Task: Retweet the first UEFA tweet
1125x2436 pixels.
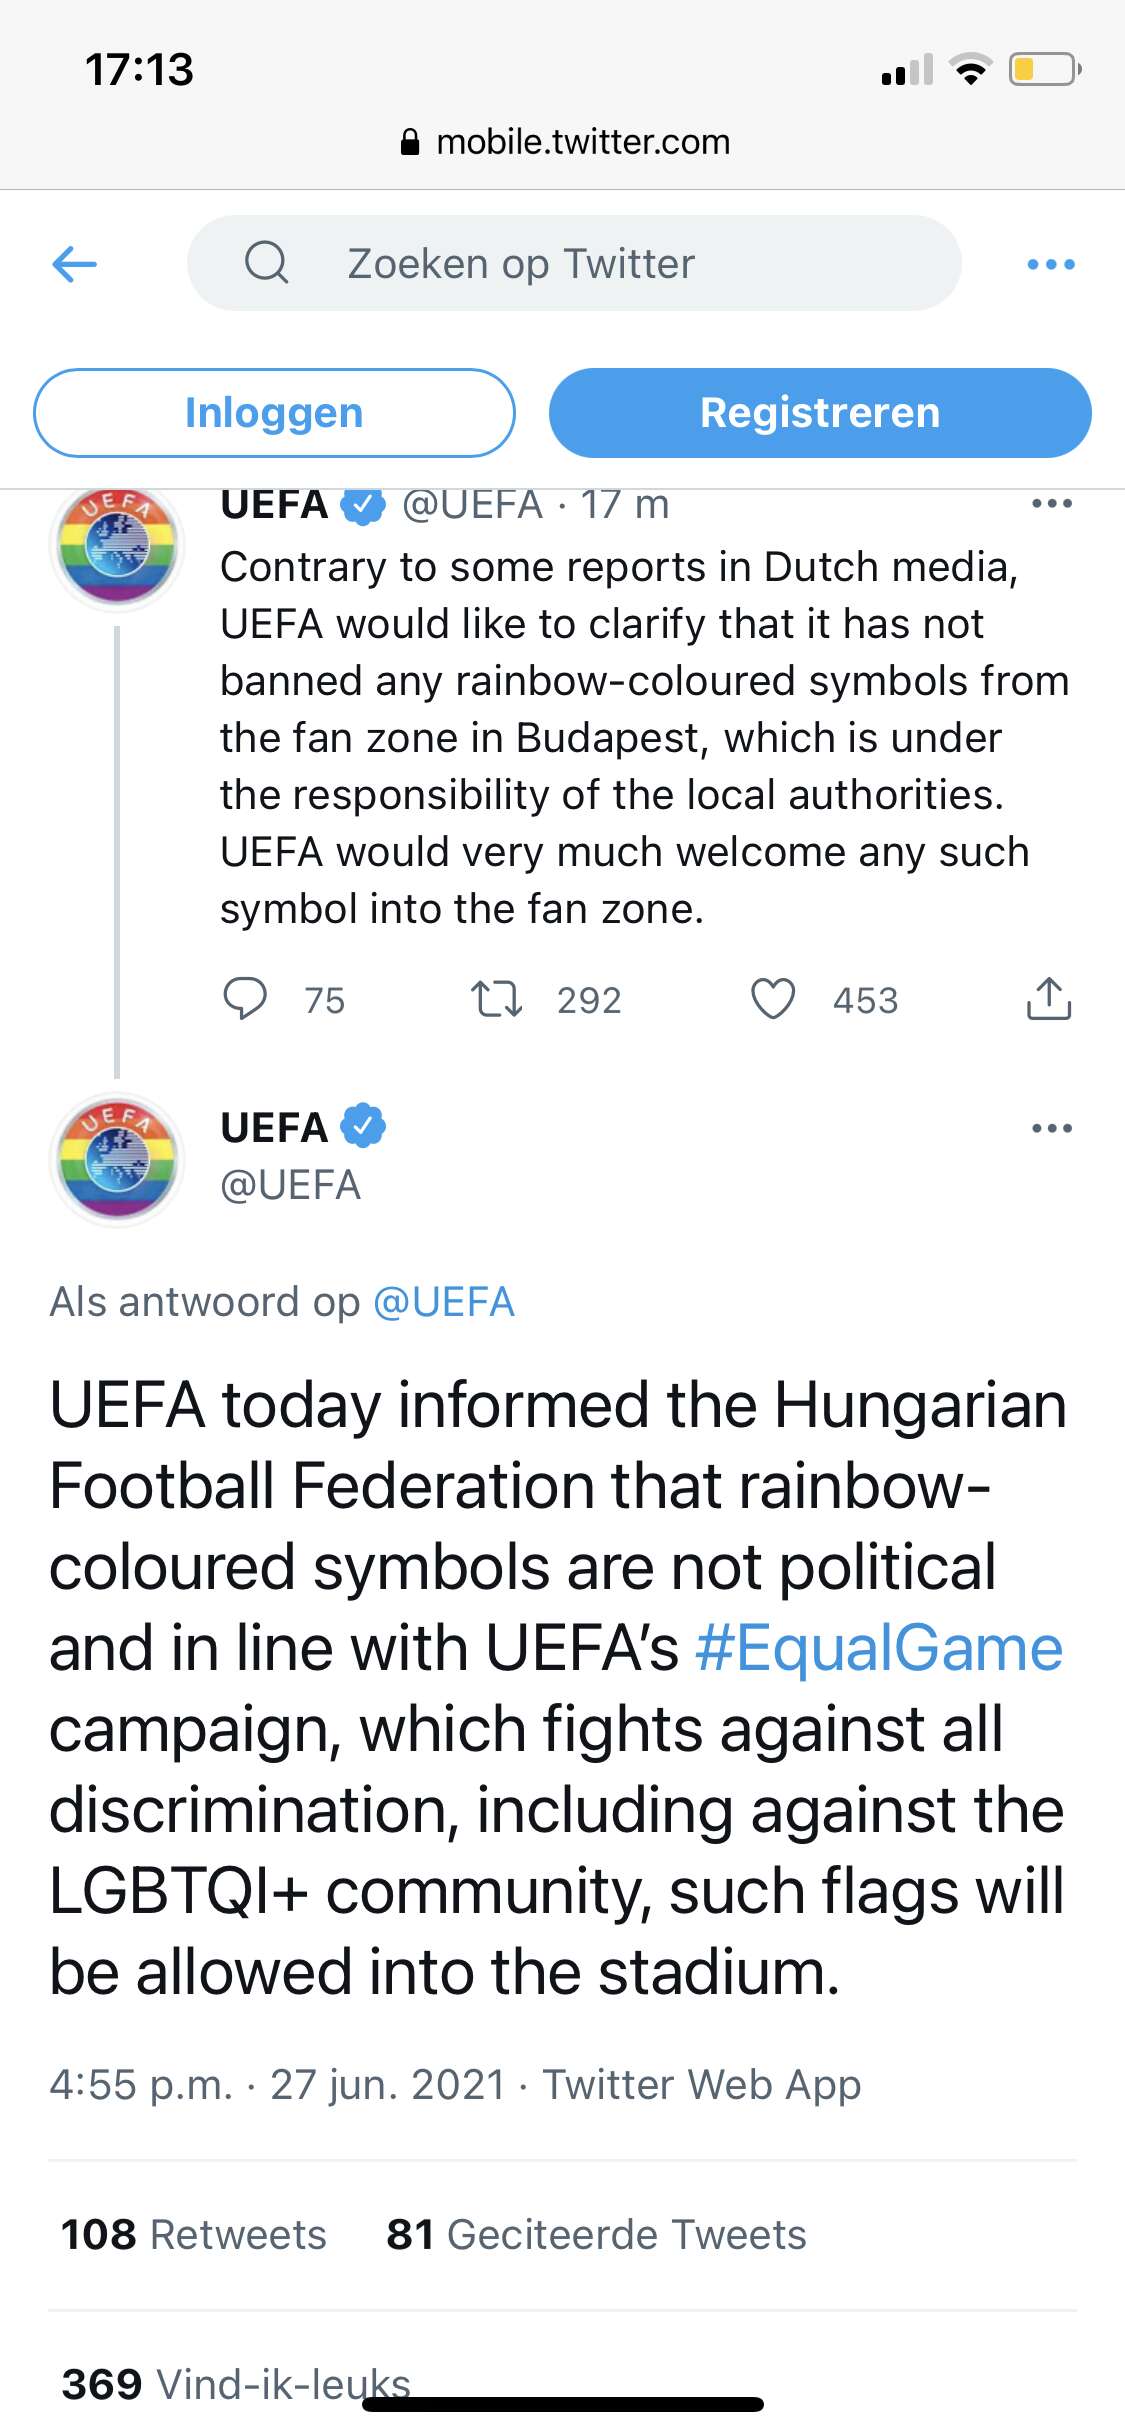Action: pos(497,999)
